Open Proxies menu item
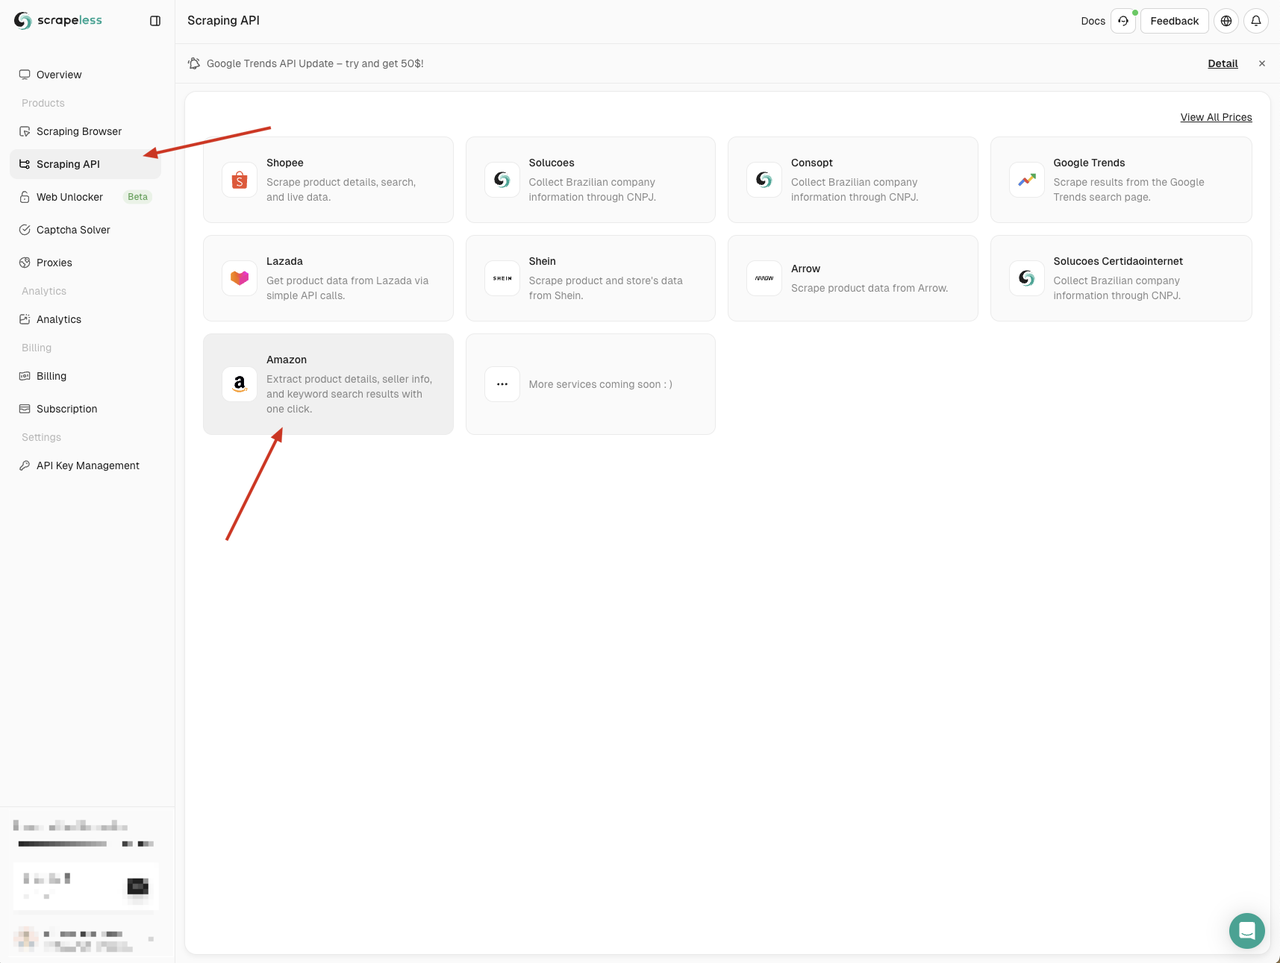Image resolution: width=1280 pixels, height=963 pixels. tap(85, 263)
